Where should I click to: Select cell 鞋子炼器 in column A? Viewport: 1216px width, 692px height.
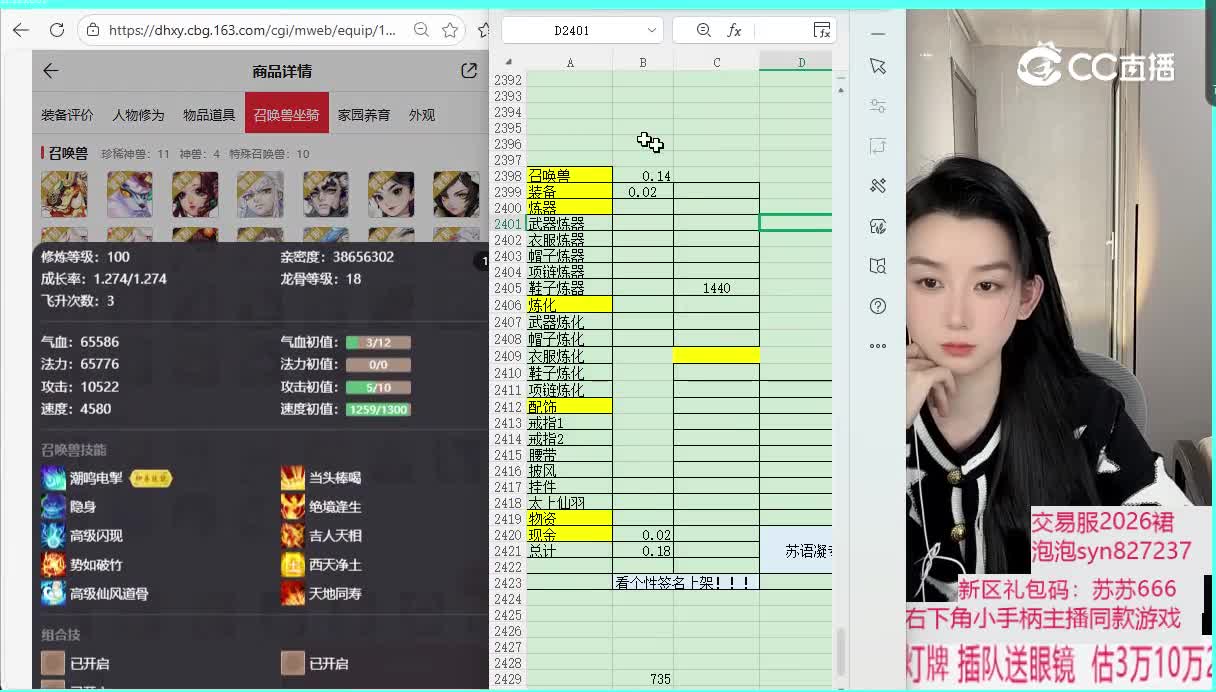pos(570,288)
